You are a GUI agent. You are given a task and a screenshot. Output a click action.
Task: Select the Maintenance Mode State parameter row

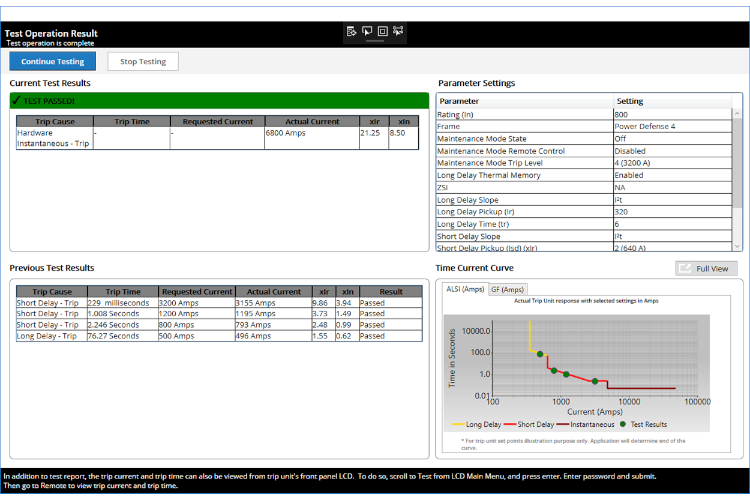(x=524, y=139)
